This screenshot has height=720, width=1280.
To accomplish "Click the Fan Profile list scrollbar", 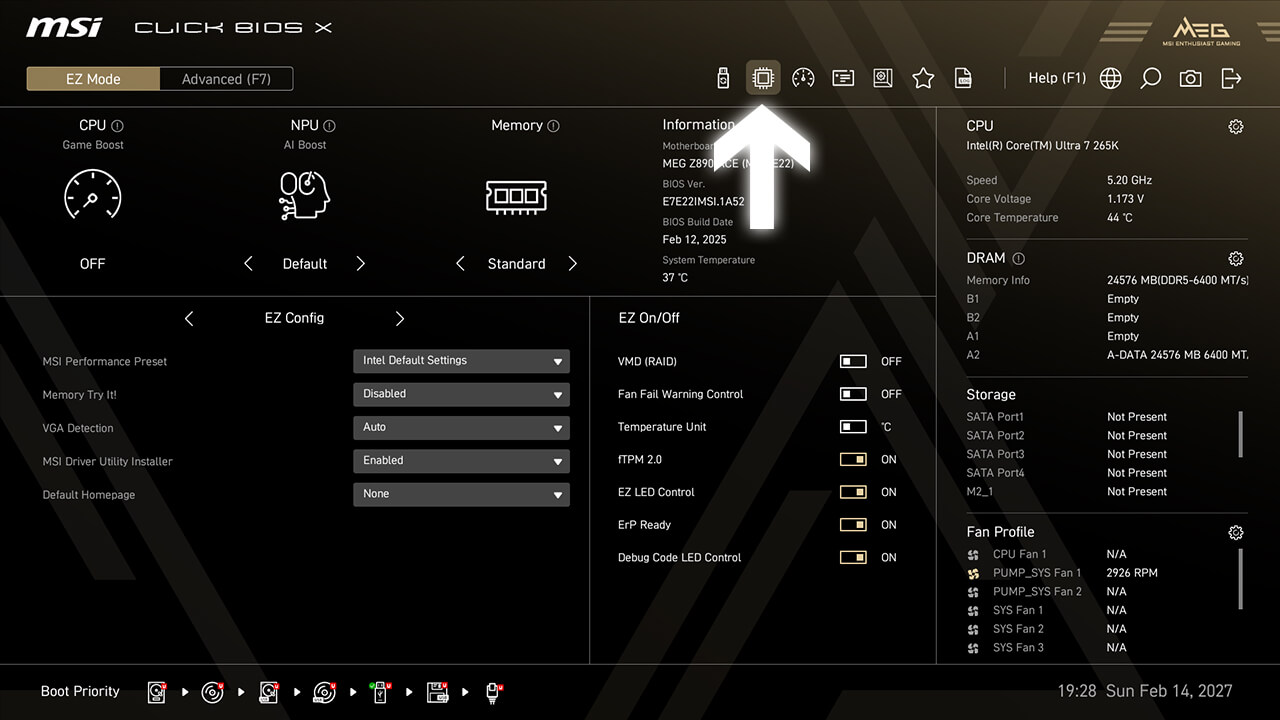I will tap(1241, 578).
